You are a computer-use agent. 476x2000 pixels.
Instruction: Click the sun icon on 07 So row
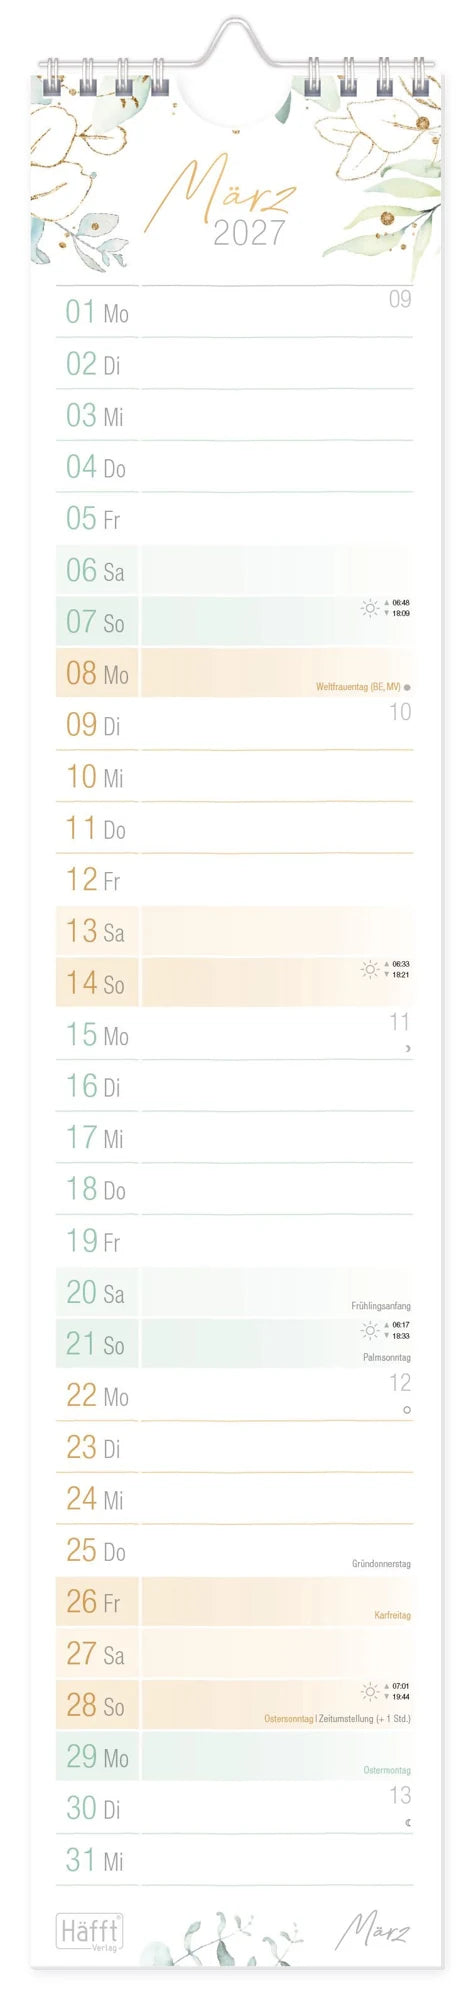pyautogui.click(x=370, y=608)
